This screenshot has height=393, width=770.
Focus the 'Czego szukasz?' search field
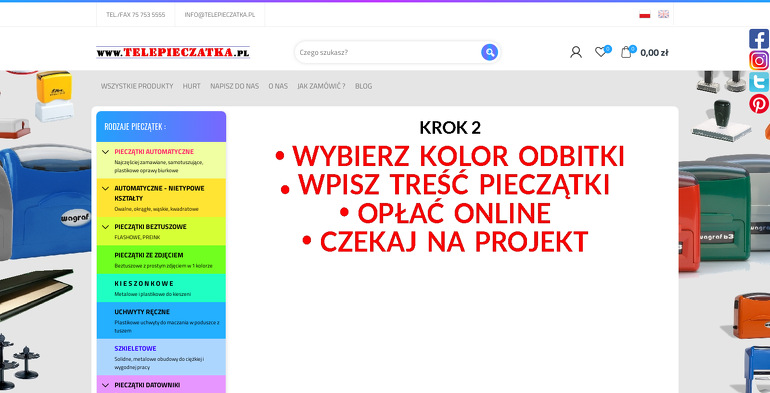(388, 52)
